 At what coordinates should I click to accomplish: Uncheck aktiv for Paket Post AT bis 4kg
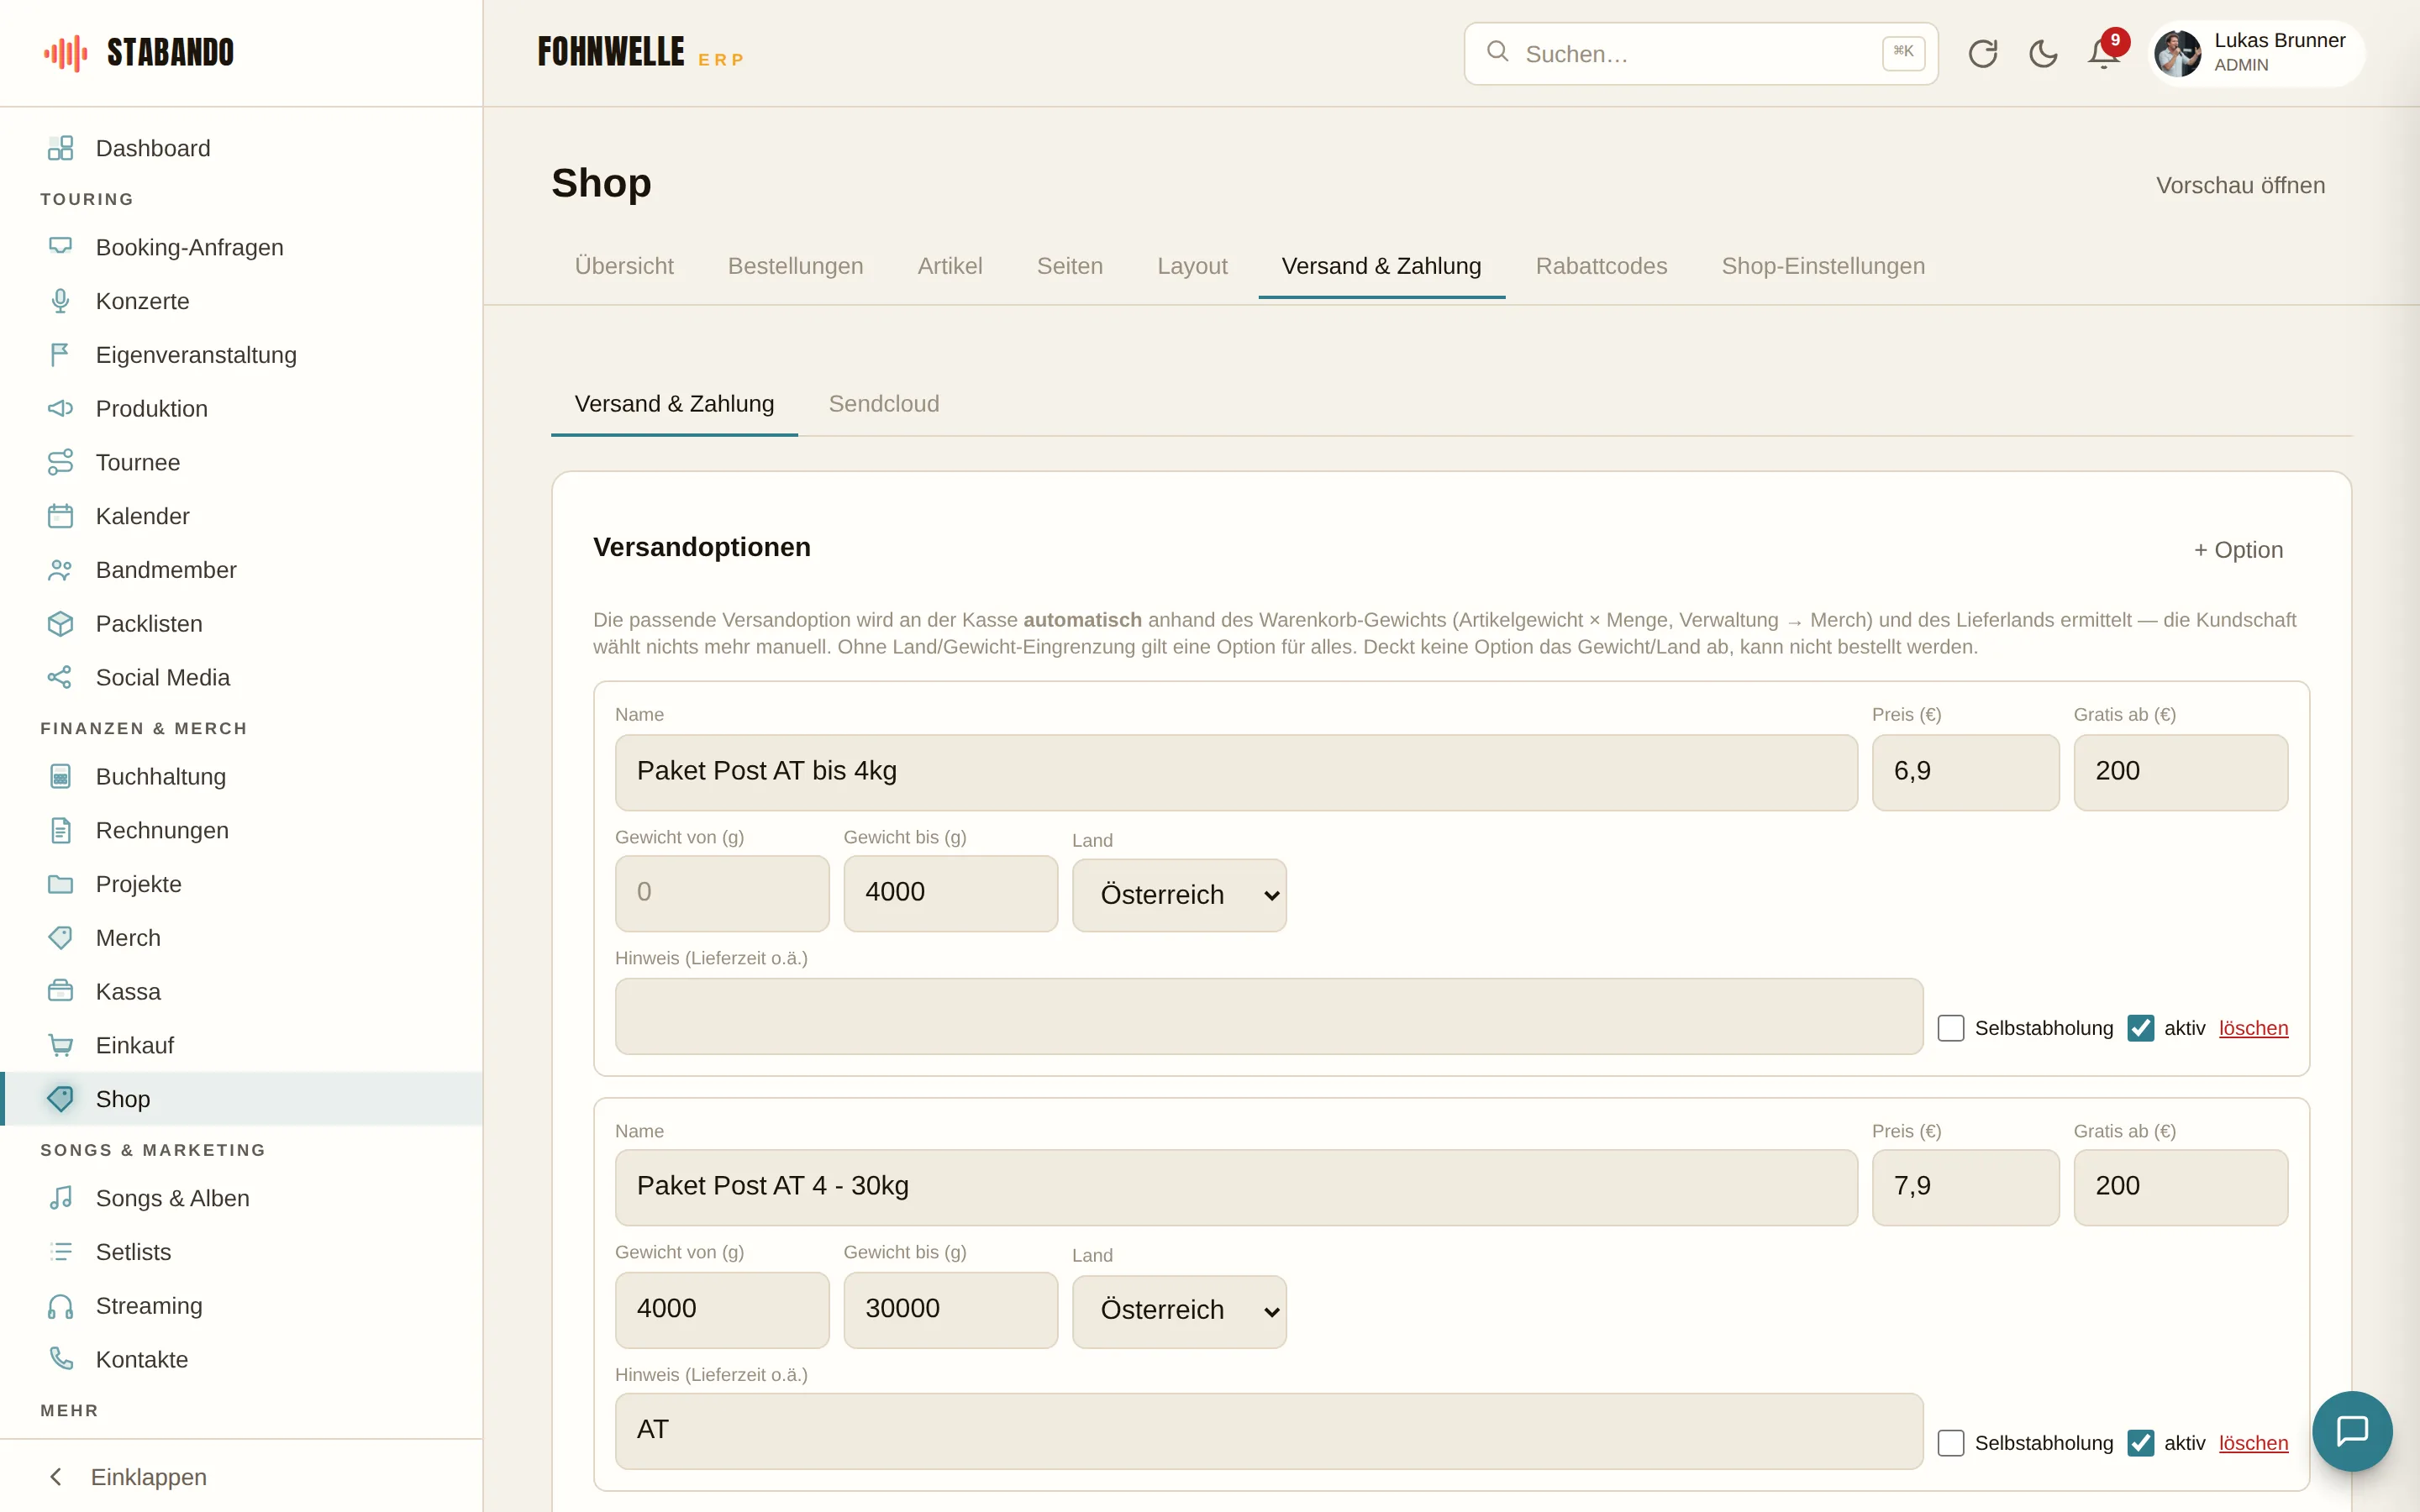(2140, 1028)
